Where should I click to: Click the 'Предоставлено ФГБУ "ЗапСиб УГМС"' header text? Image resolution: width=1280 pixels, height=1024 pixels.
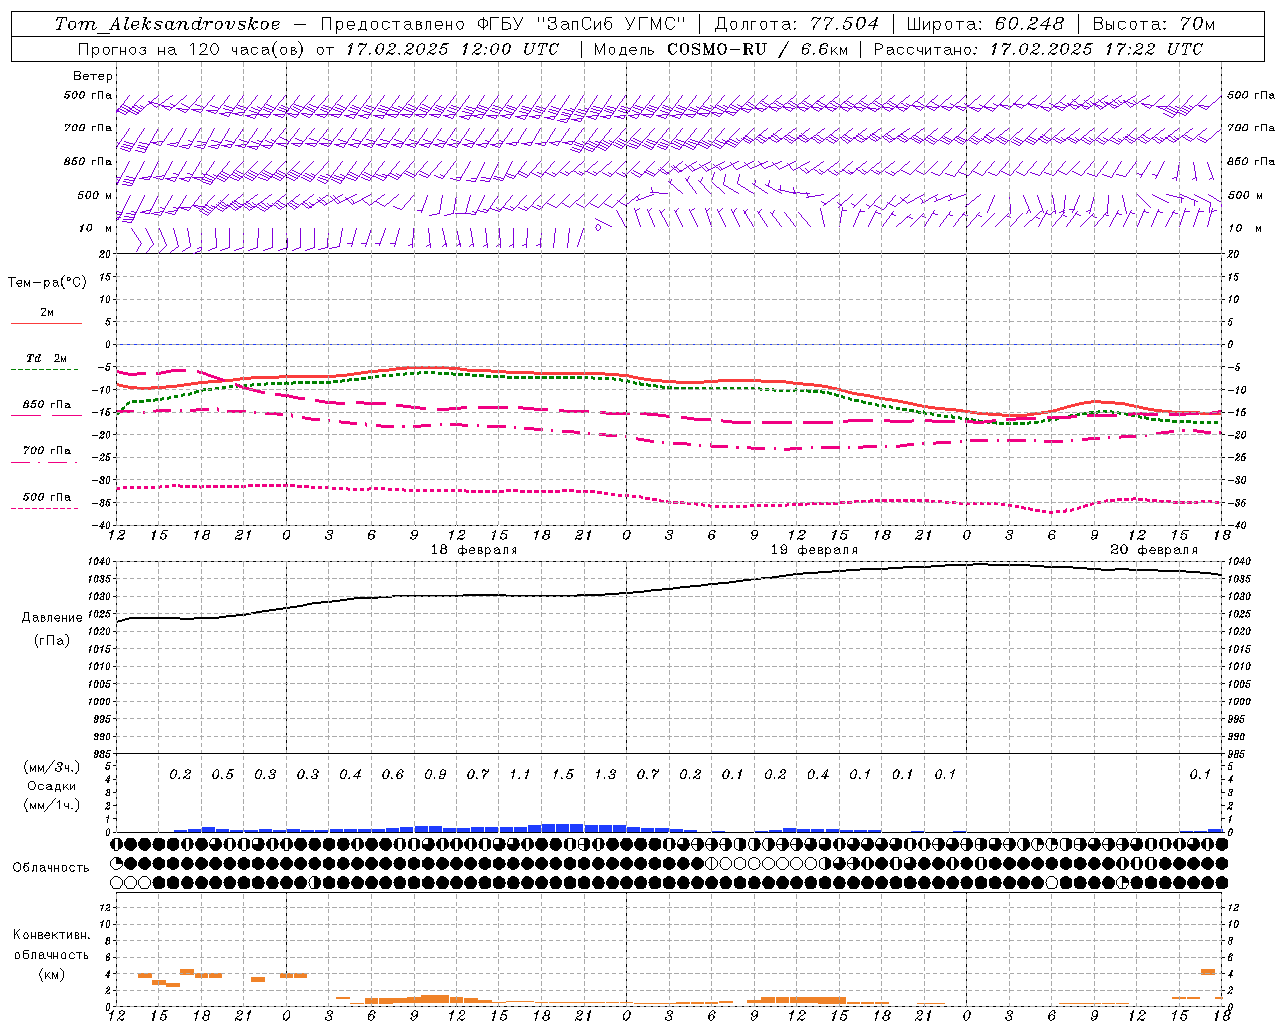503,24
